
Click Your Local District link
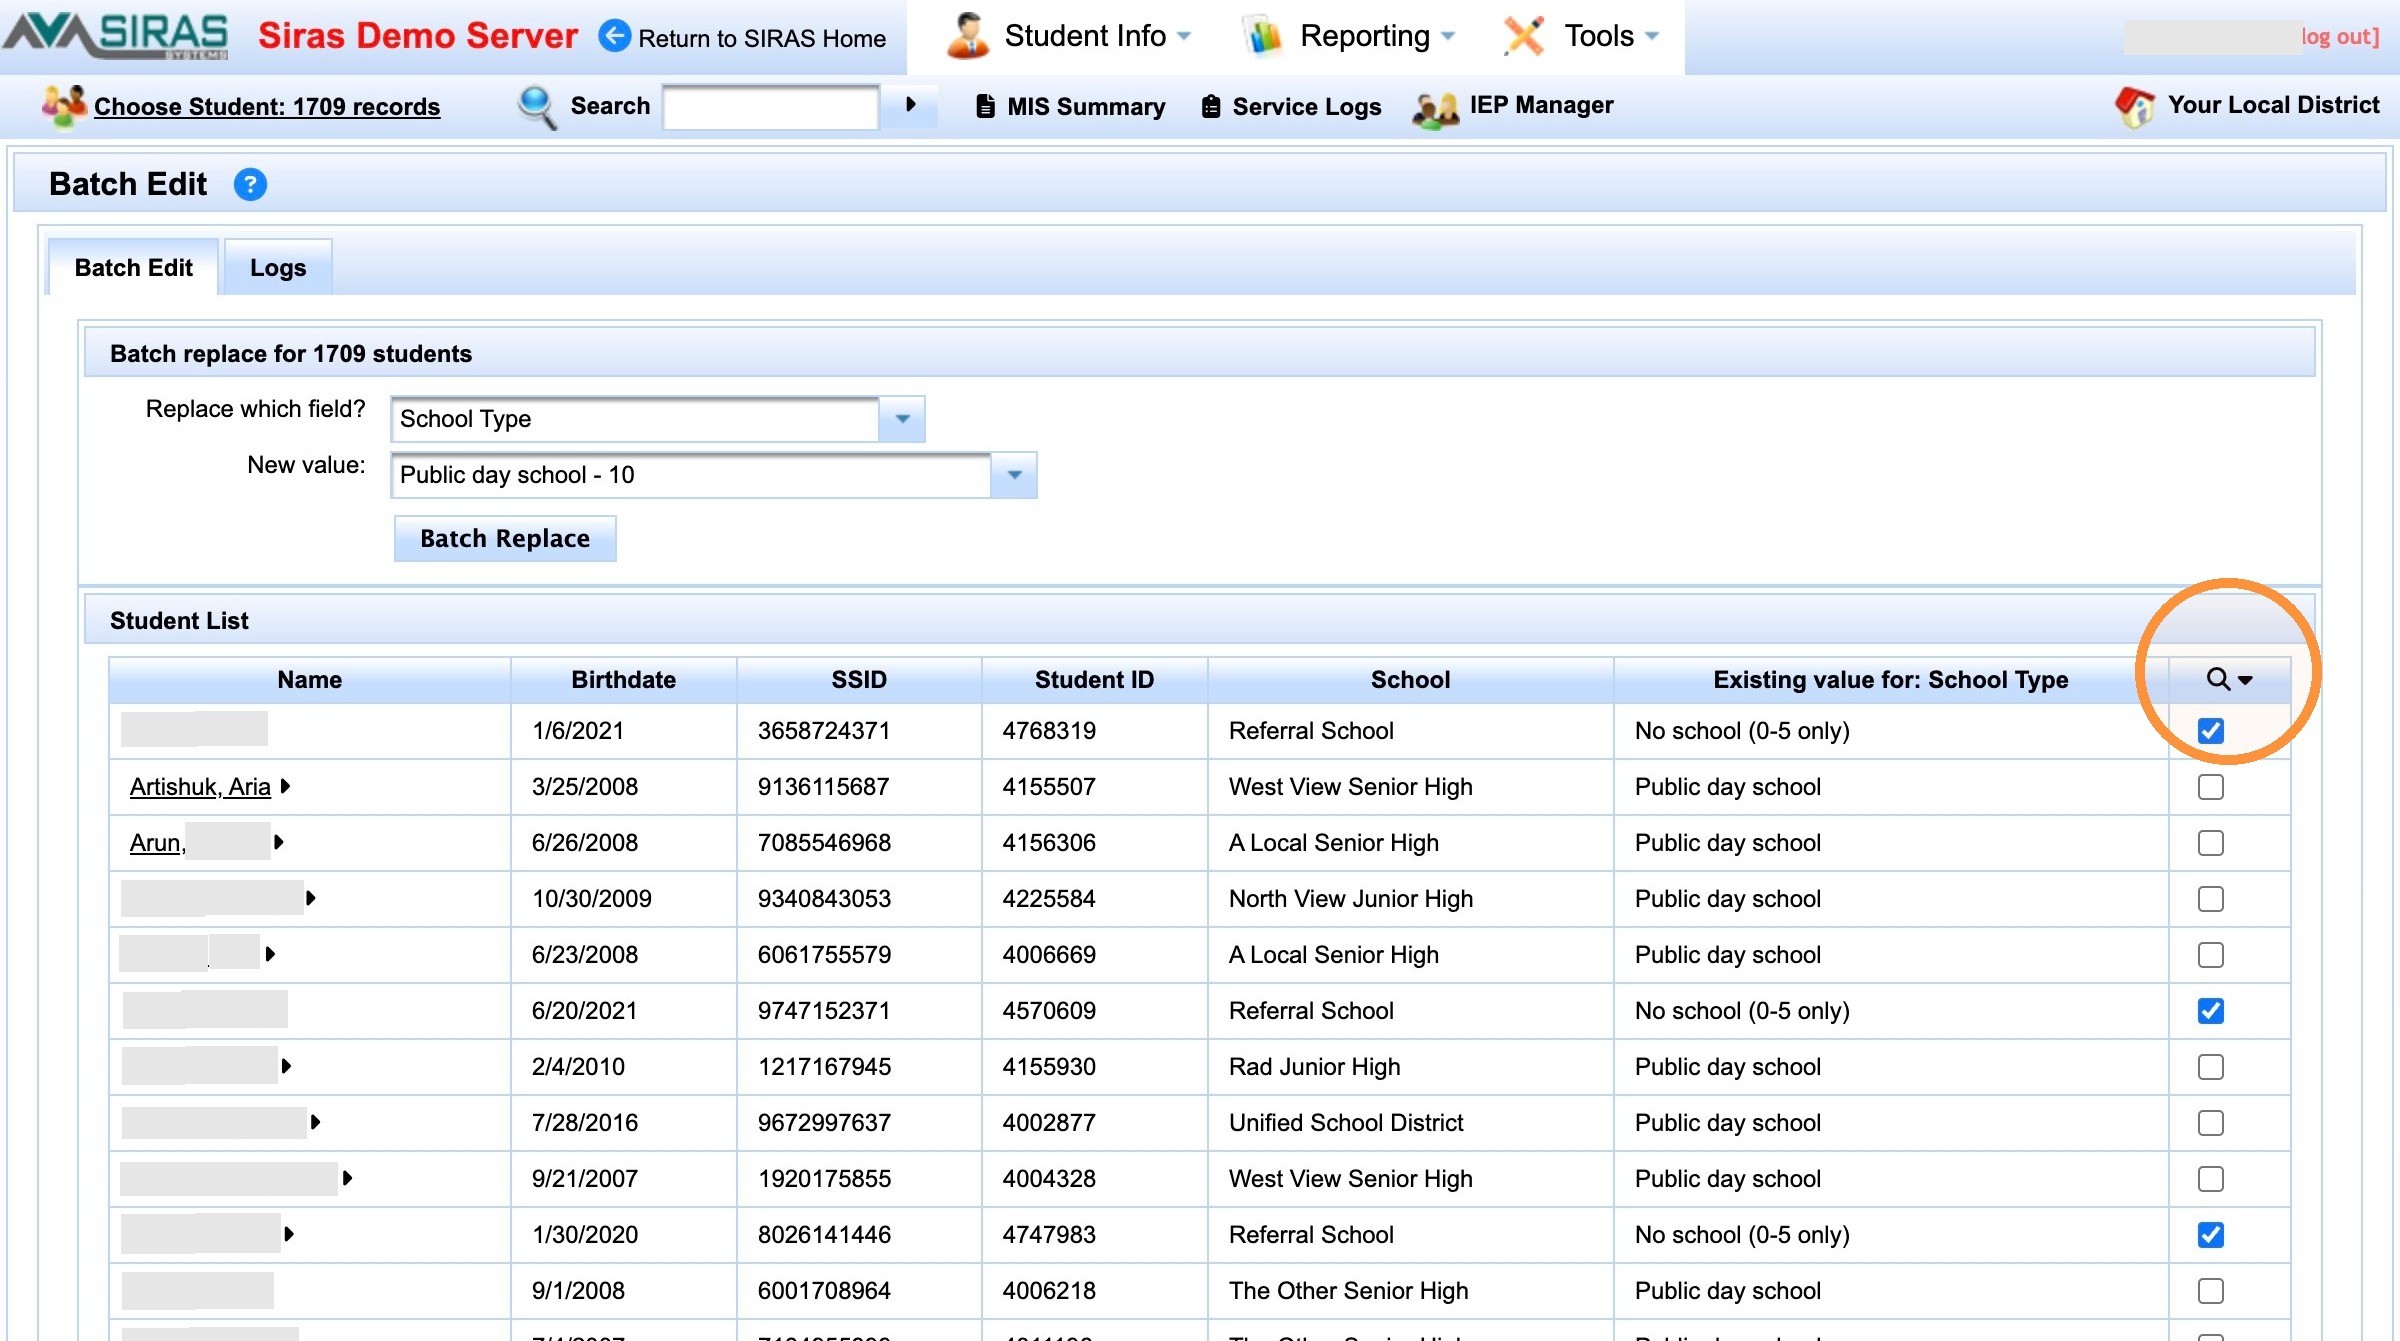tap(2273, 105)
